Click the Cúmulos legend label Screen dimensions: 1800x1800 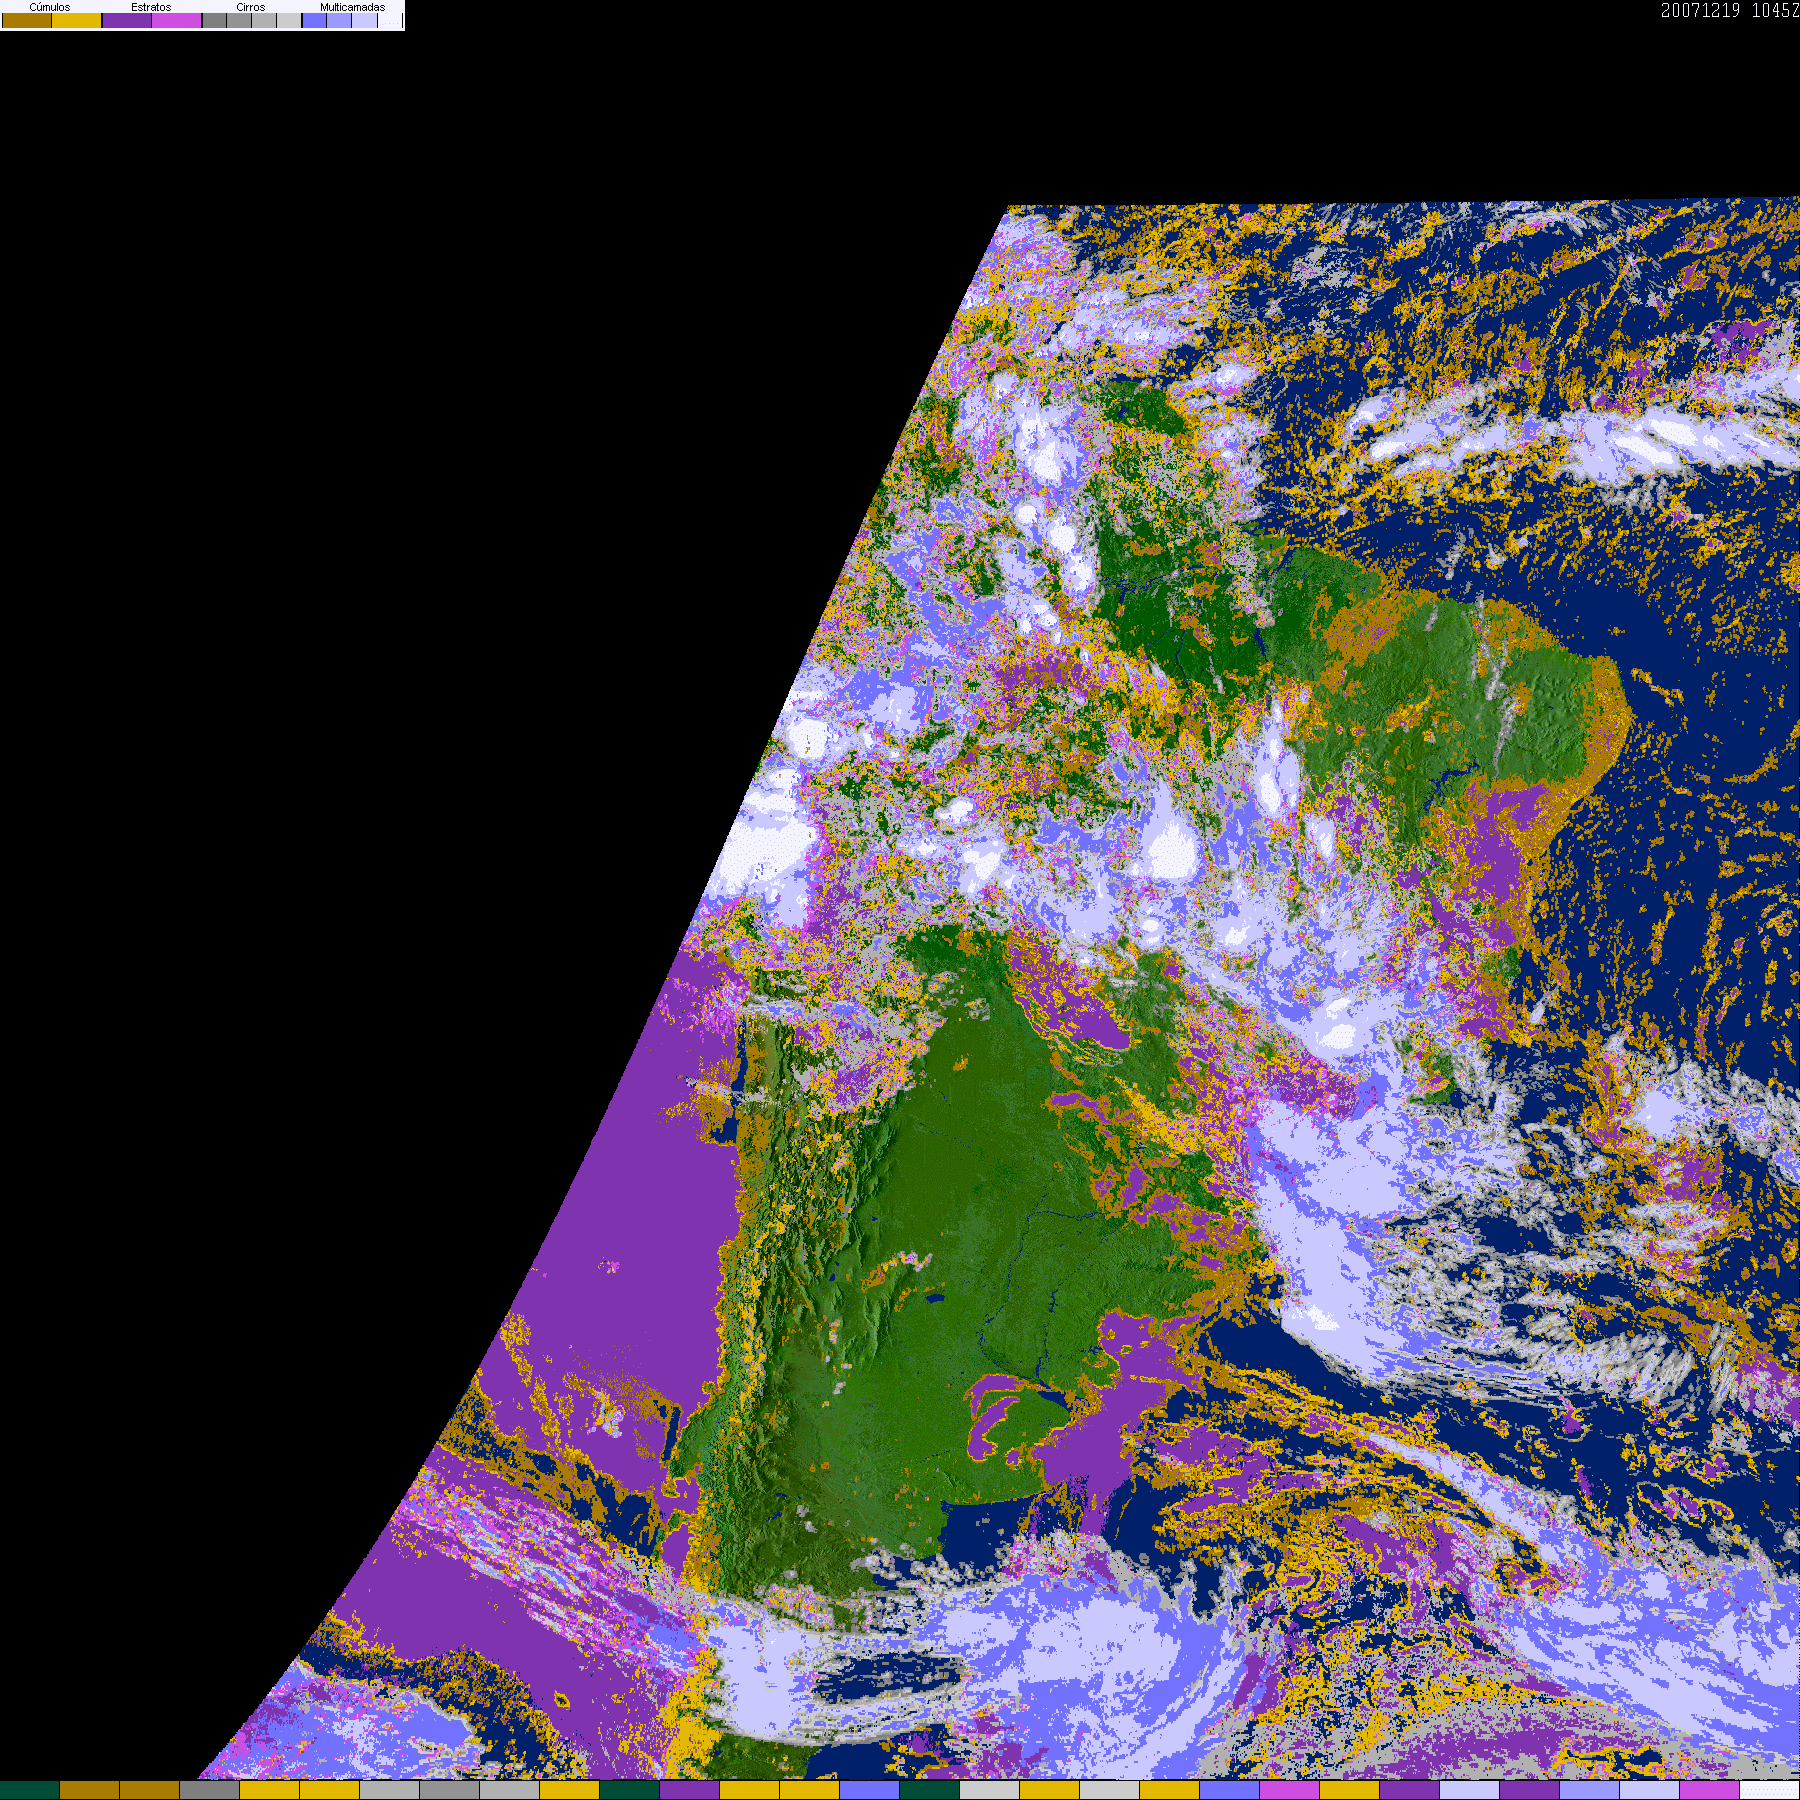(x=50, y=7)
